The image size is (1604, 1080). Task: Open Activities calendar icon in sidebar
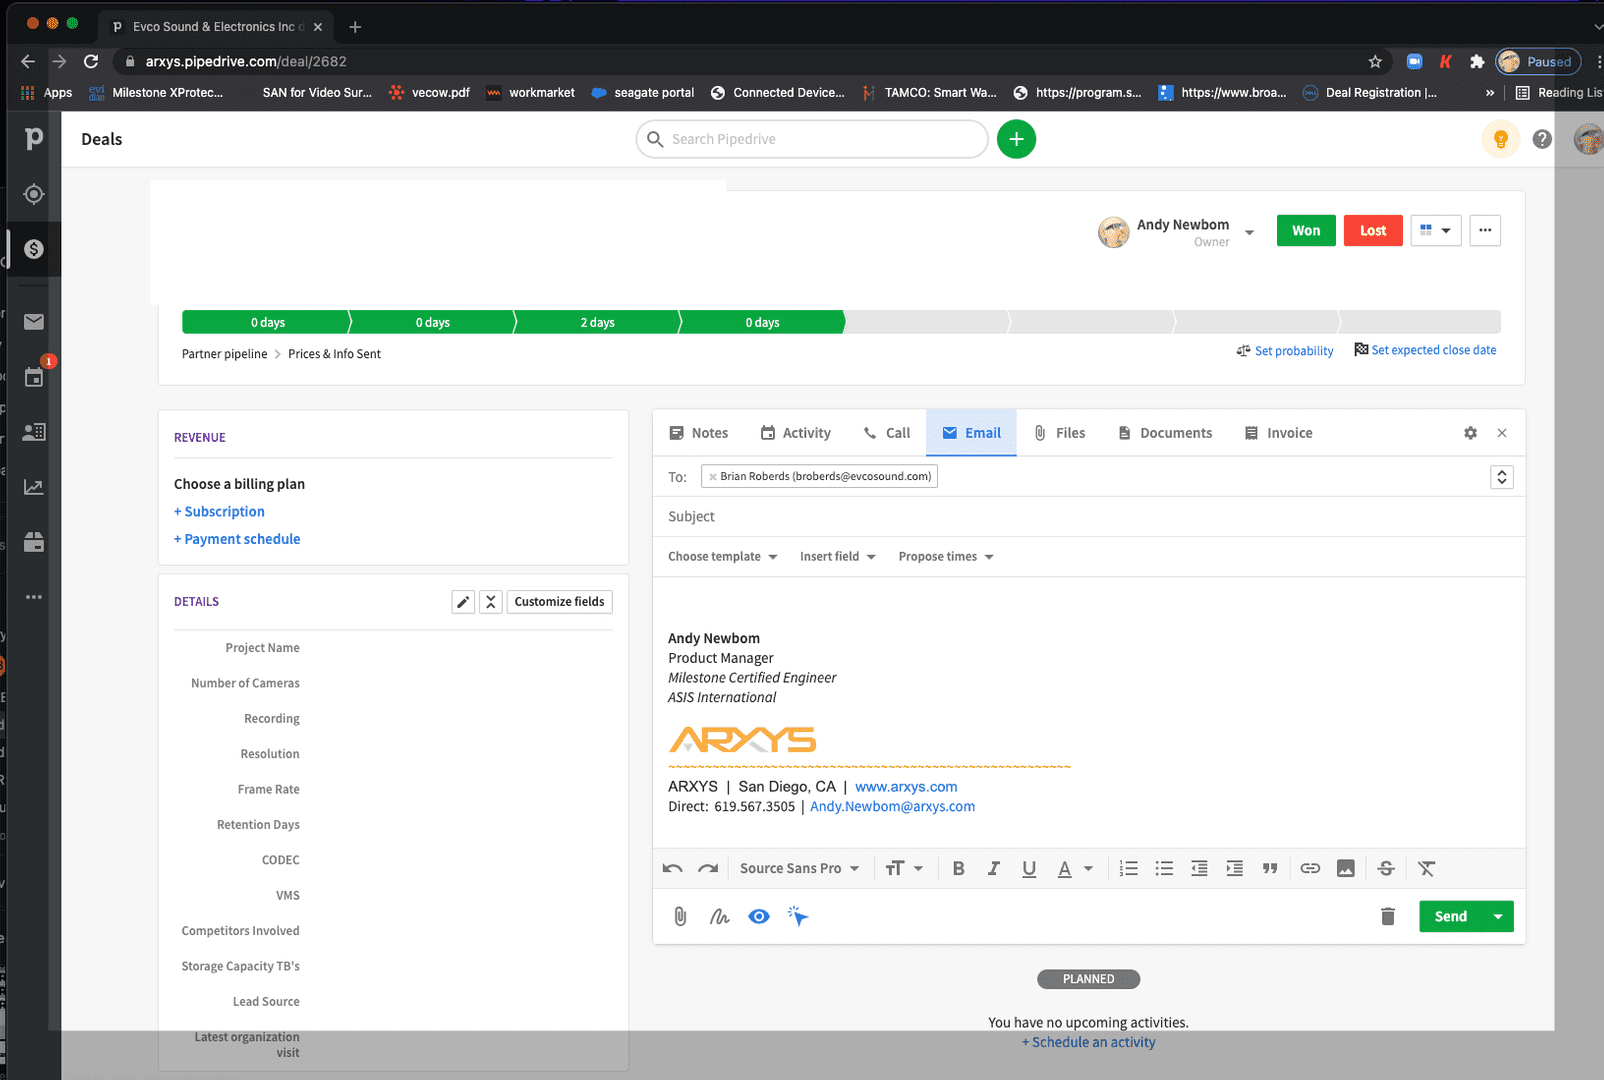click(x=34, y=377)
